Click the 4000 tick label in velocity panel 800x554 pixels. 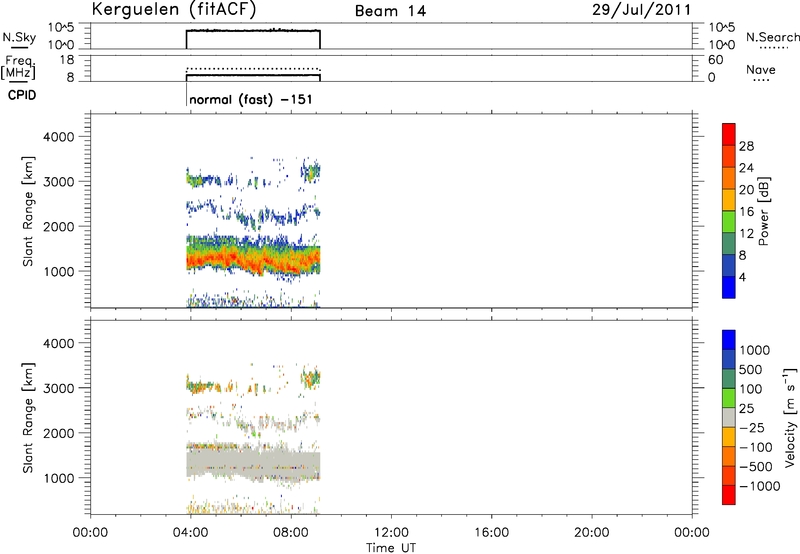click(x=59, y=343)
